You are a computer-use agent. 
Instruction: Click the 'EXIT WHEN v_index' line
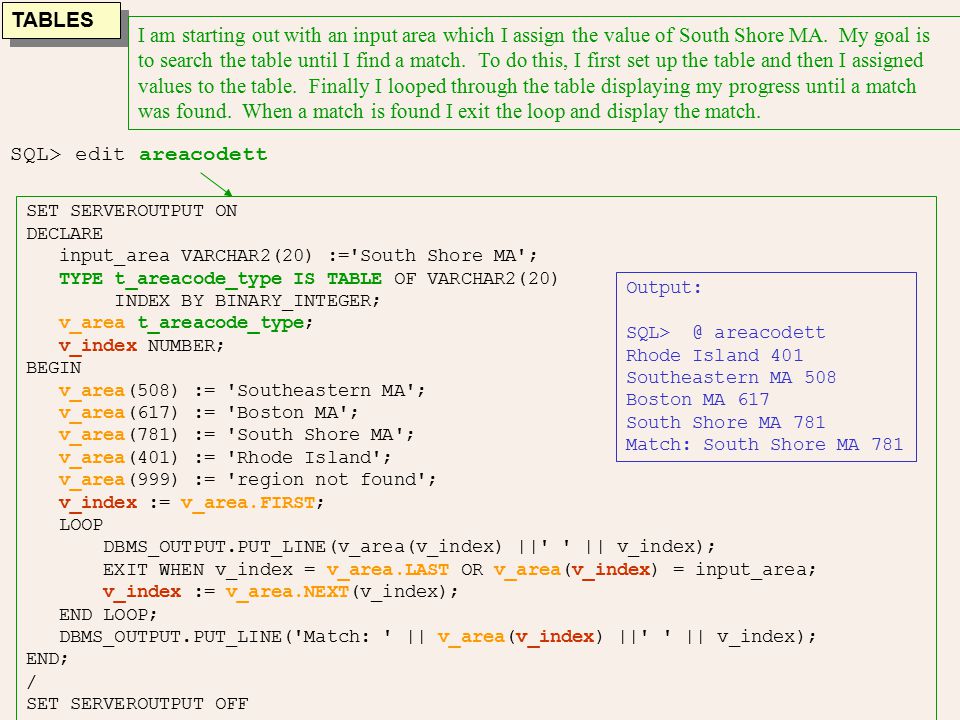pos(459,569)
